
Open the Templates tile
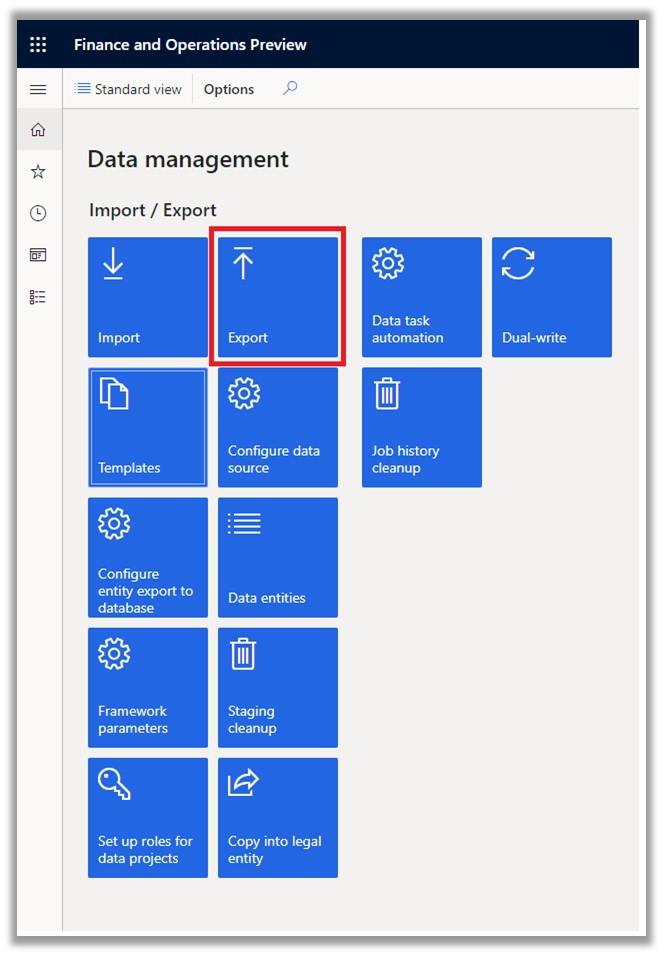(x=148, y=427)
